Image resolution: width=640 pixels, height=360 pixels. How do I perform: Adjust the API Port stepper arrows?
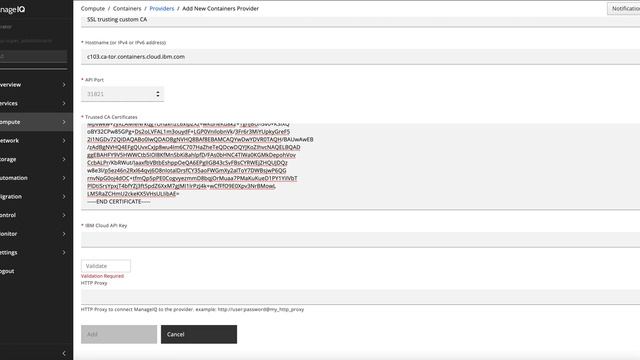click(x=158, y=94)
